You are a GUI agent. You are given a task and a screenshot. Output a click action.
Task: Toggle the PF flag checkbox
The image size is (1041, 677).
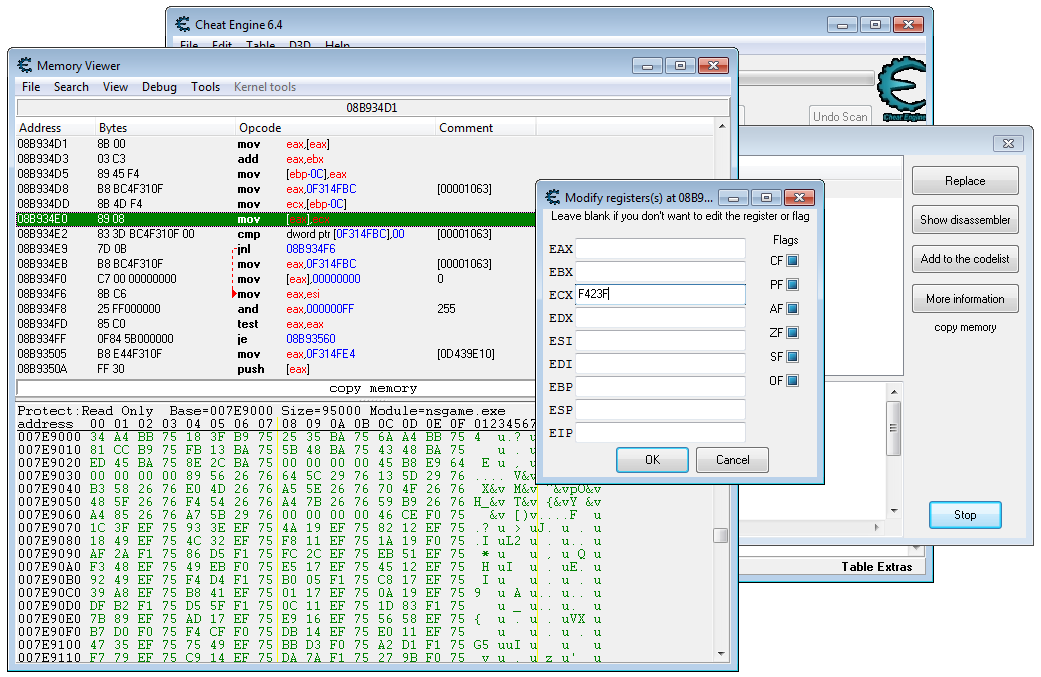[792, 285]
